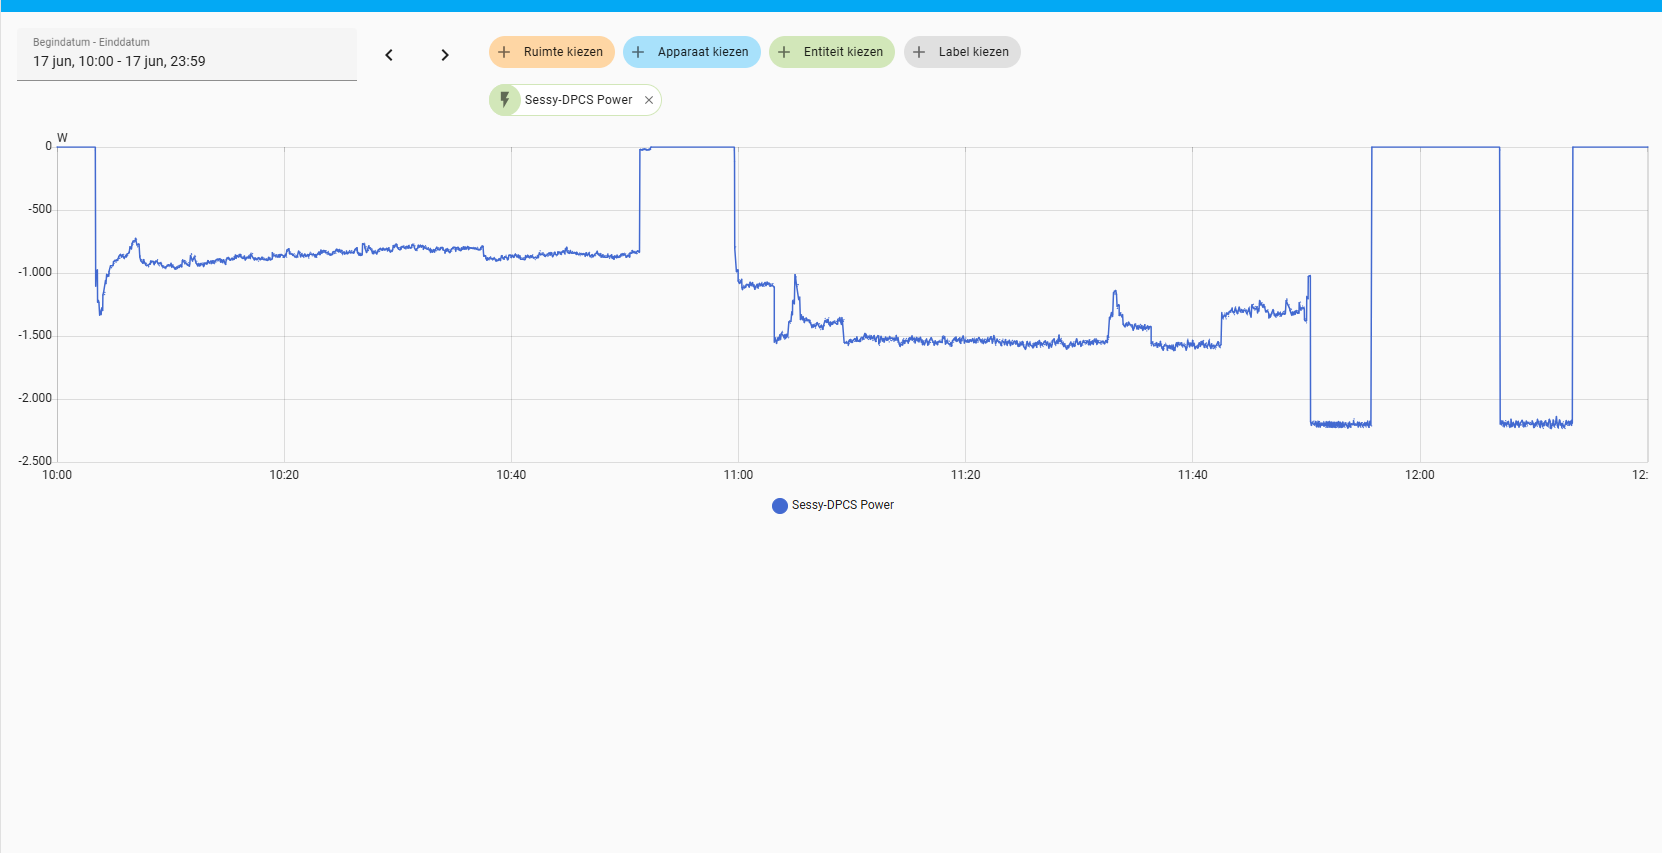
Task: Open the Begindatum - Einddatum date range field
Action: pyautogui.click(x=187, y=54)
